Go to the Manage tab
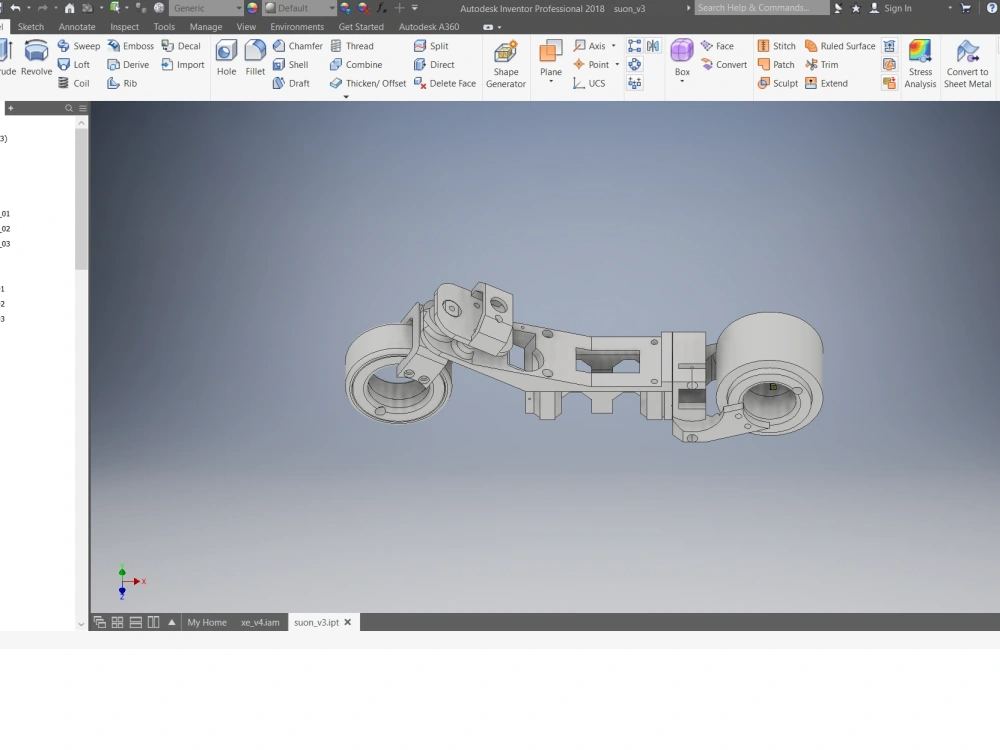1000x750 pixels. coord(206,27)
